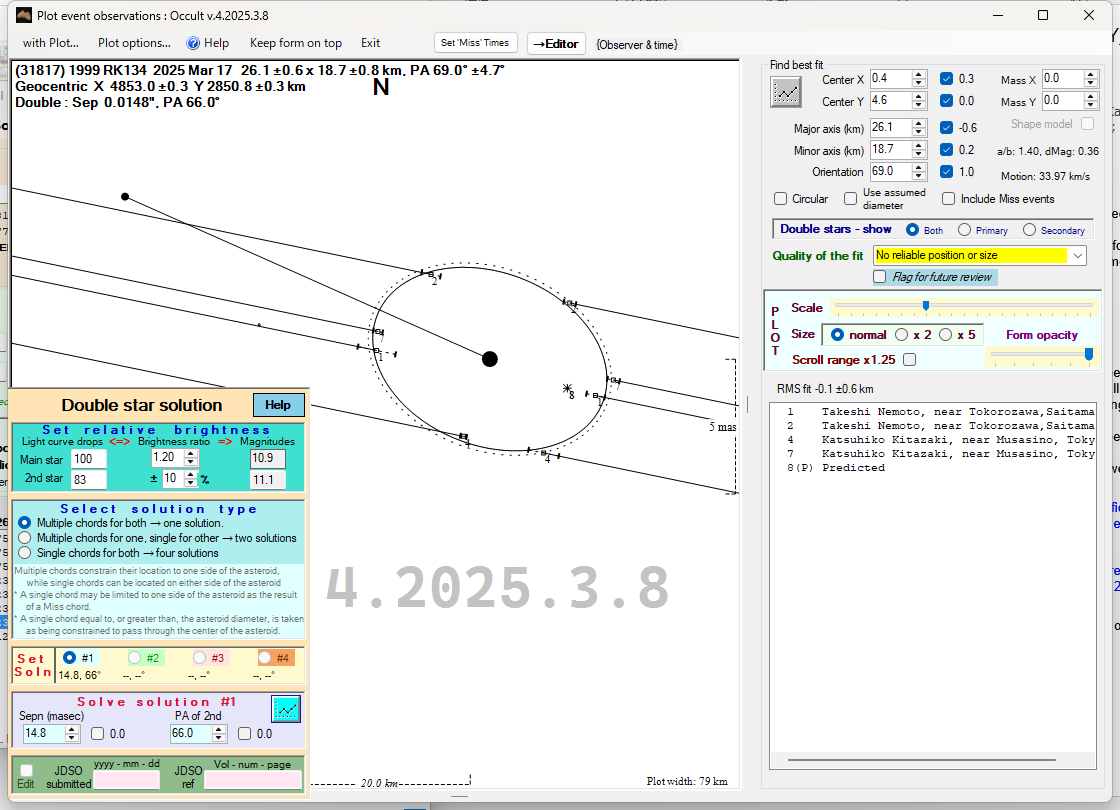
Task: Expand the Quality of the fit dropdown
Action: tap(1077, 256)
